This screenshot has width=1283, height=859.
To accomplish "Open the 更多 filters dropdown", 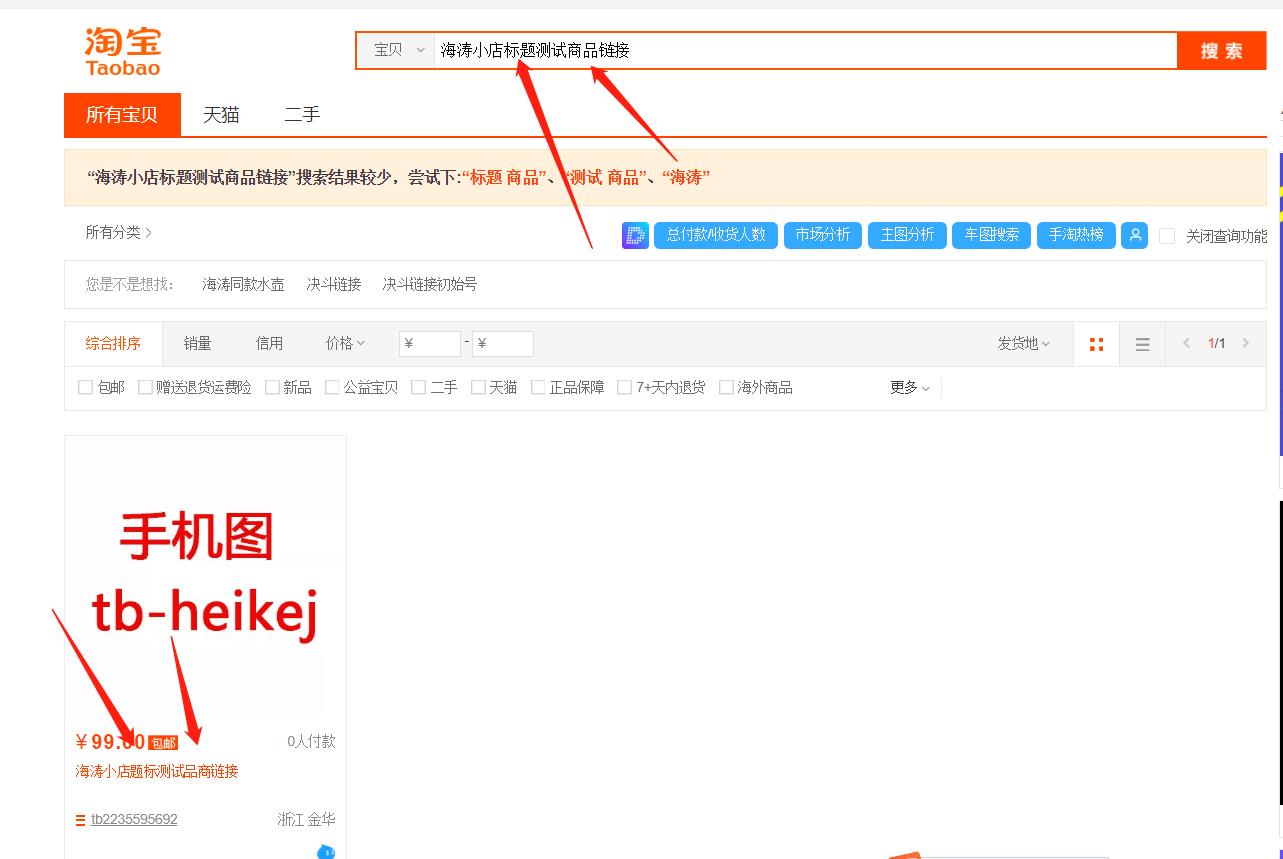I will [x=908, y=387].
